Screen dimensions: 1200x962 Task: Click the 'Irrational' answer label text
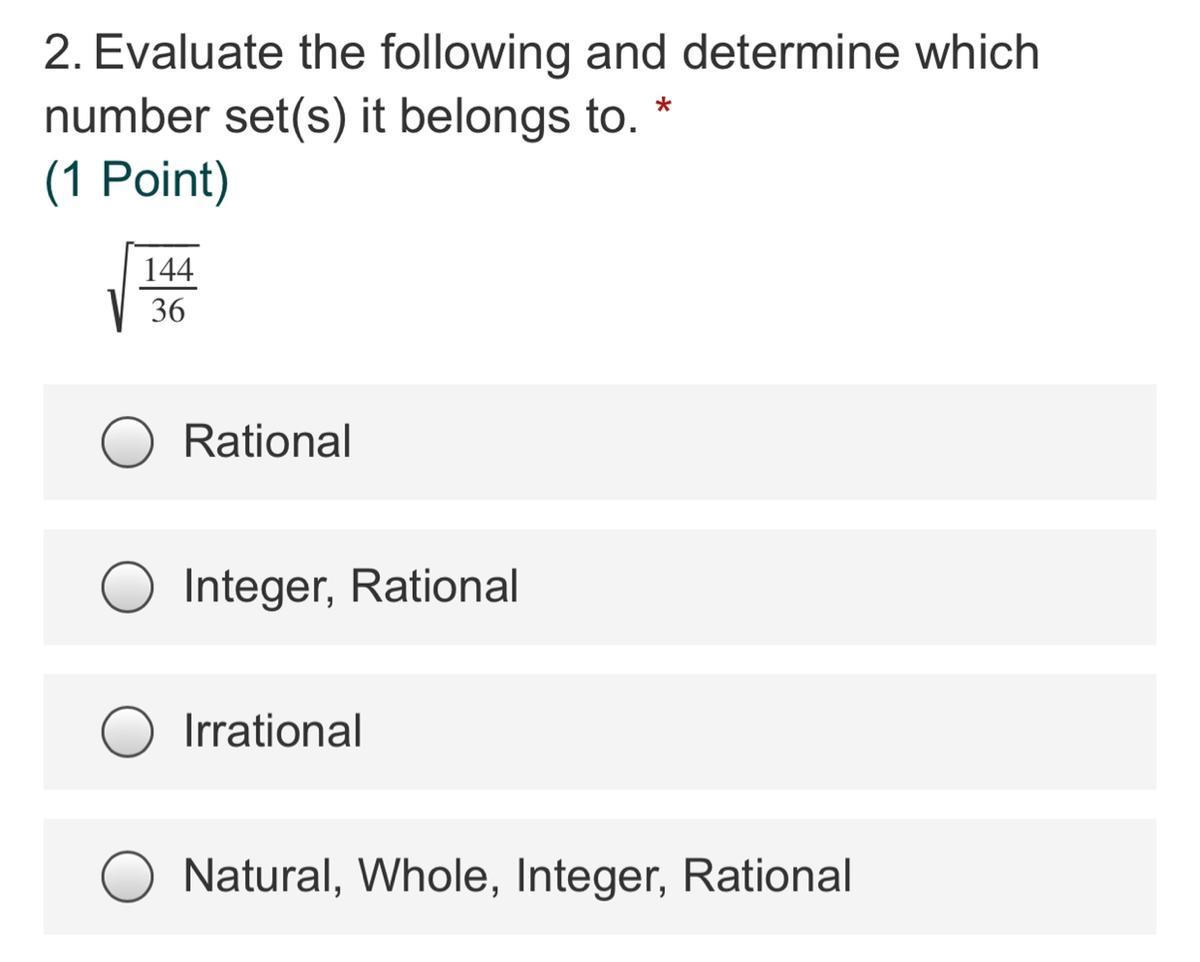[x=272, y=731]
